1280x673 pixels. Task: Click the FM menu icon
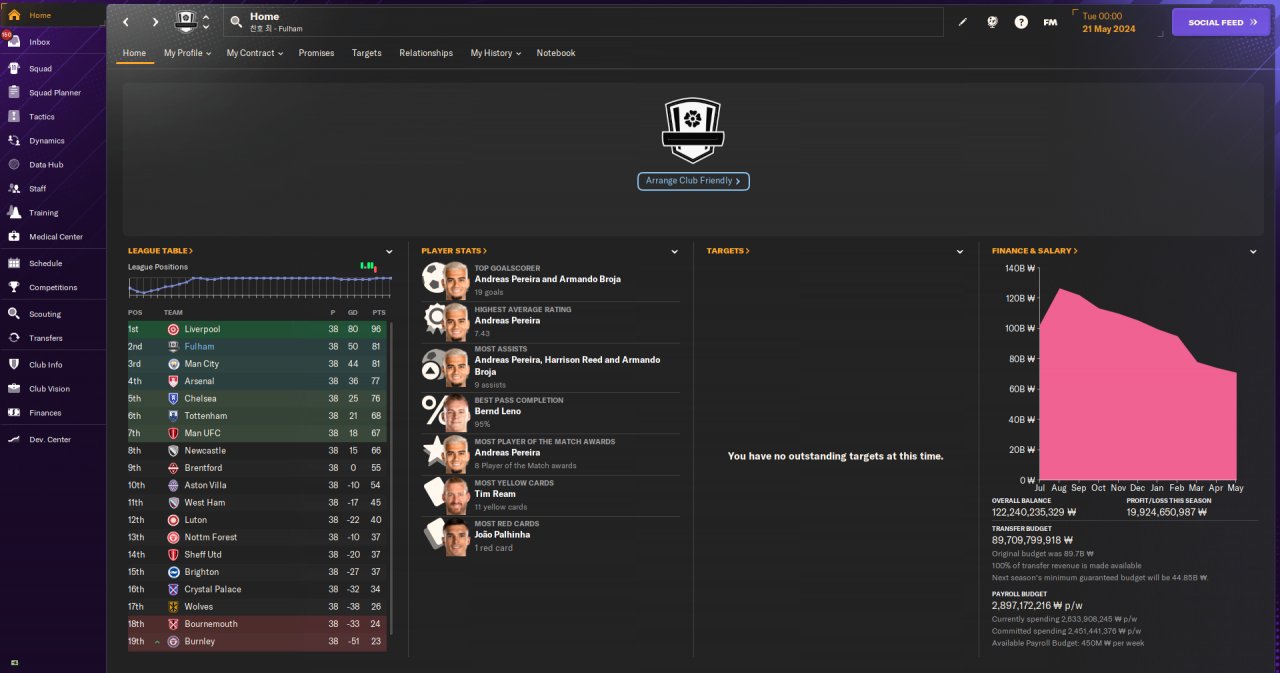pos(1050,22)
